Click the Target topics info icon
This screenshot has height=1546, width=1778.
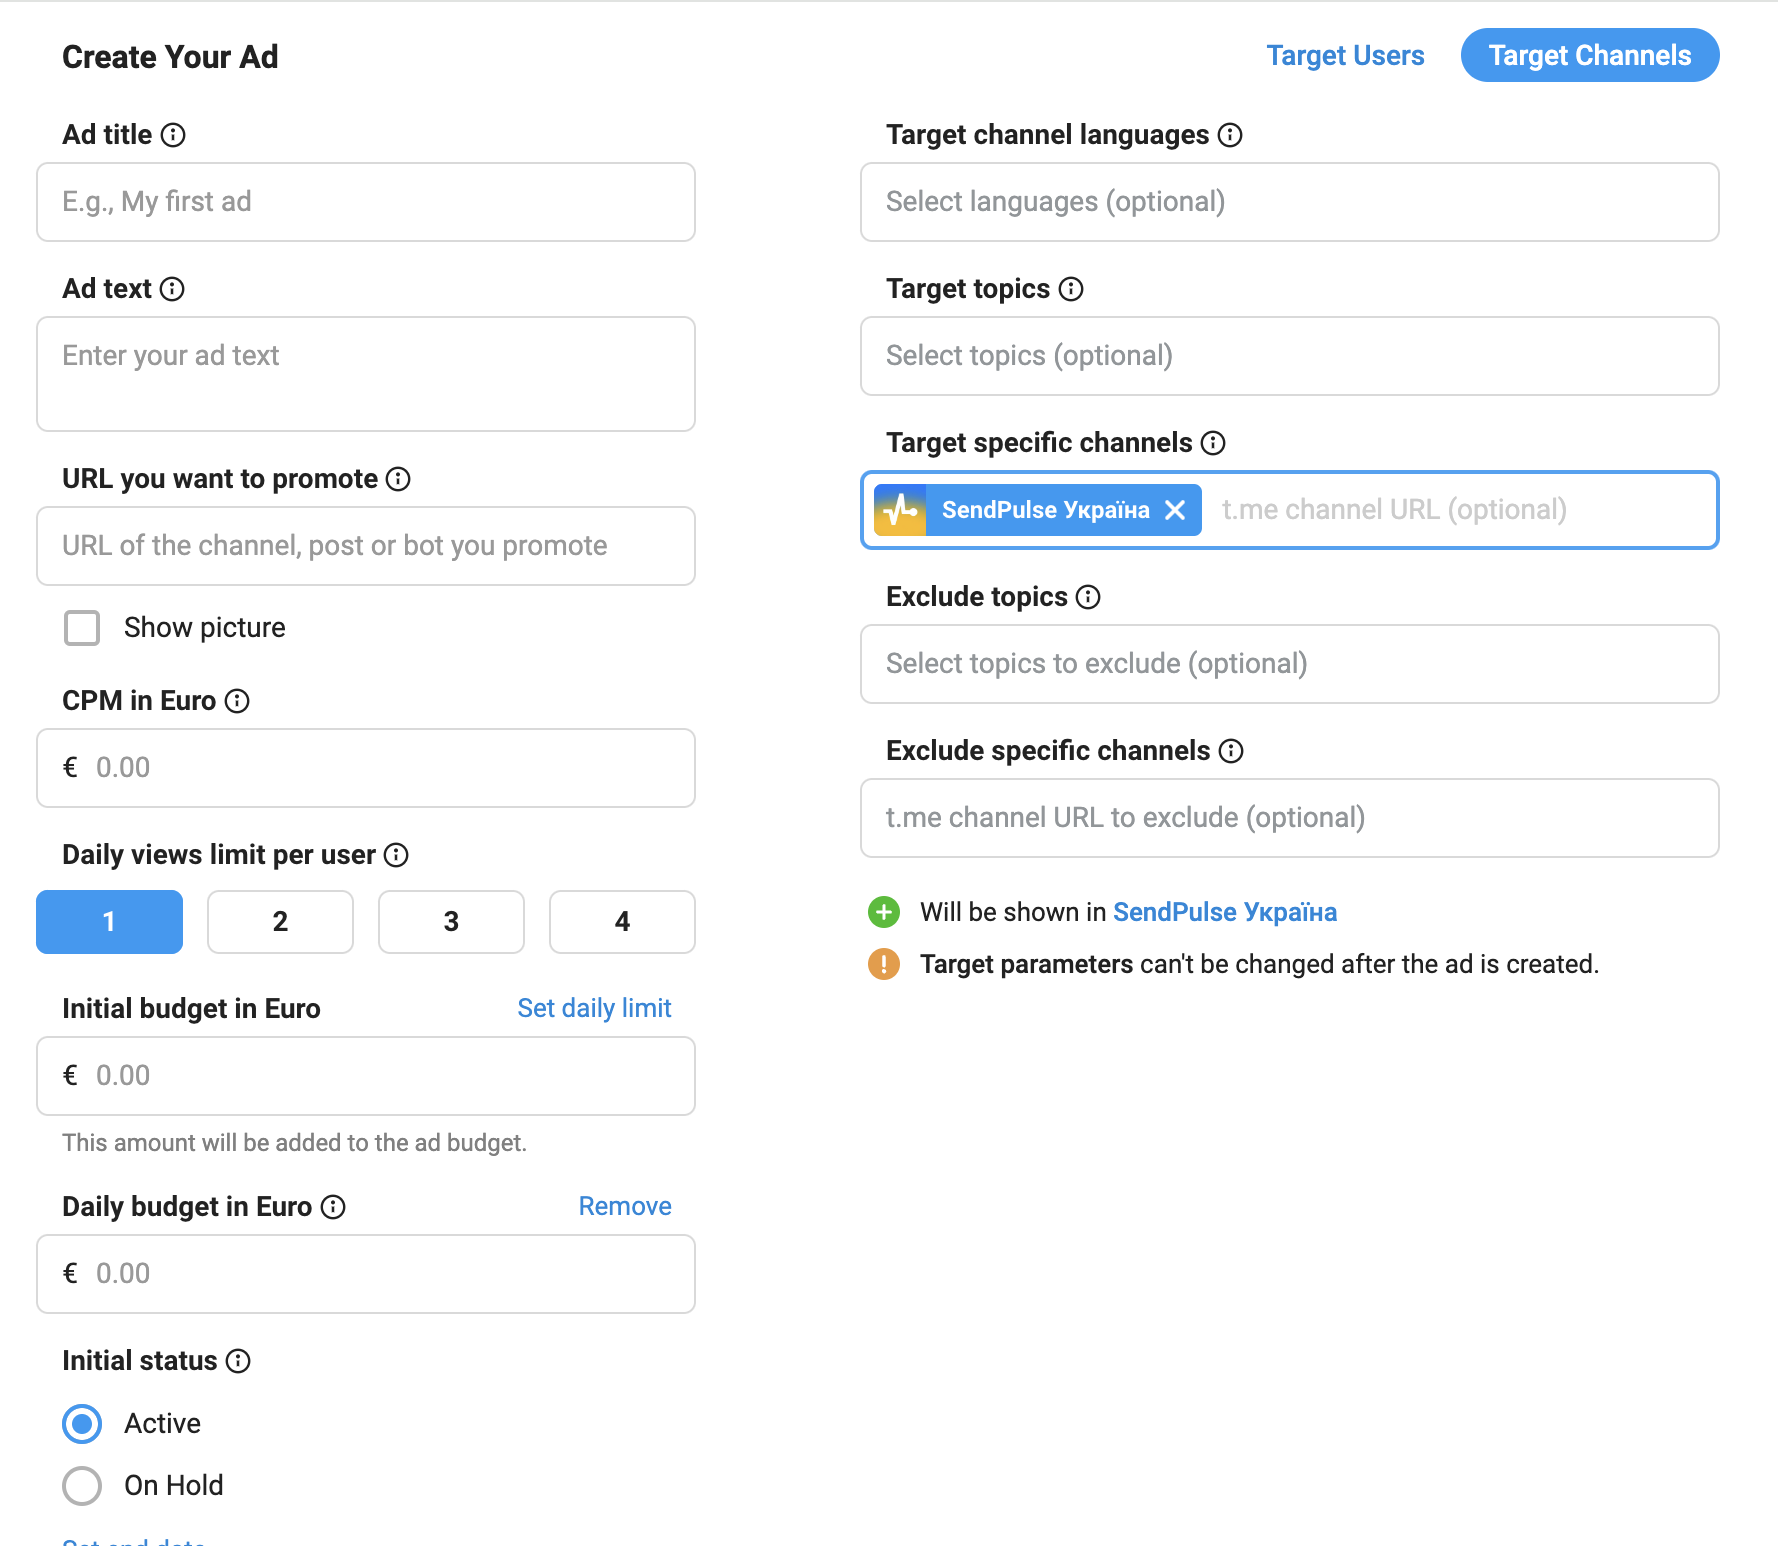point(1071,289)
